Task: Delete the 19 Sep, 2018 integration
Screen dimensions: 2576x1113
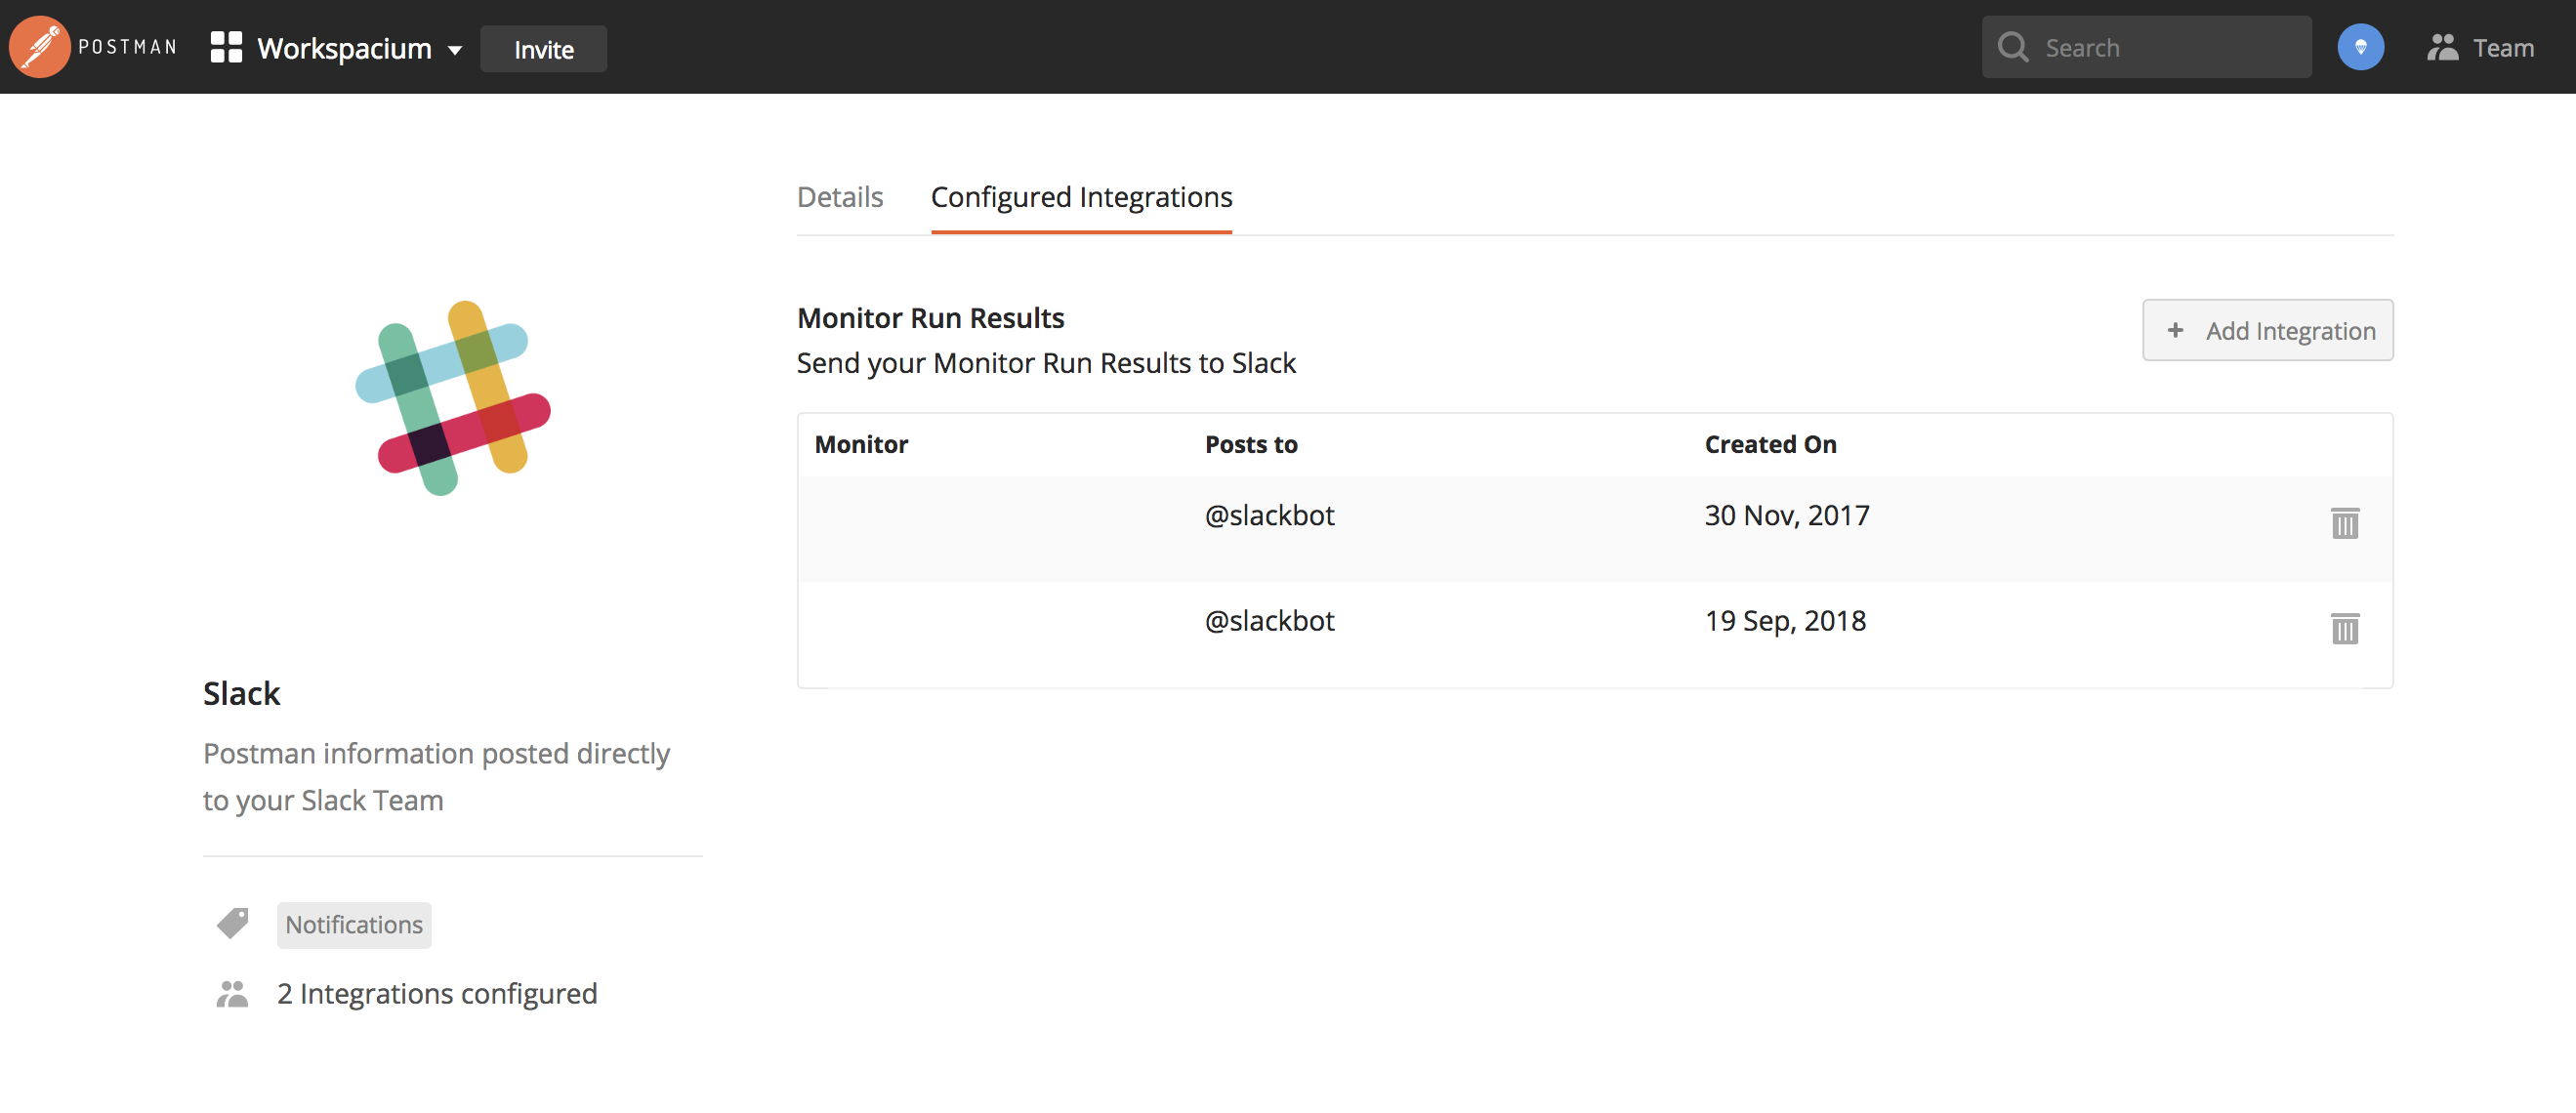Action: click(2344, 628)
